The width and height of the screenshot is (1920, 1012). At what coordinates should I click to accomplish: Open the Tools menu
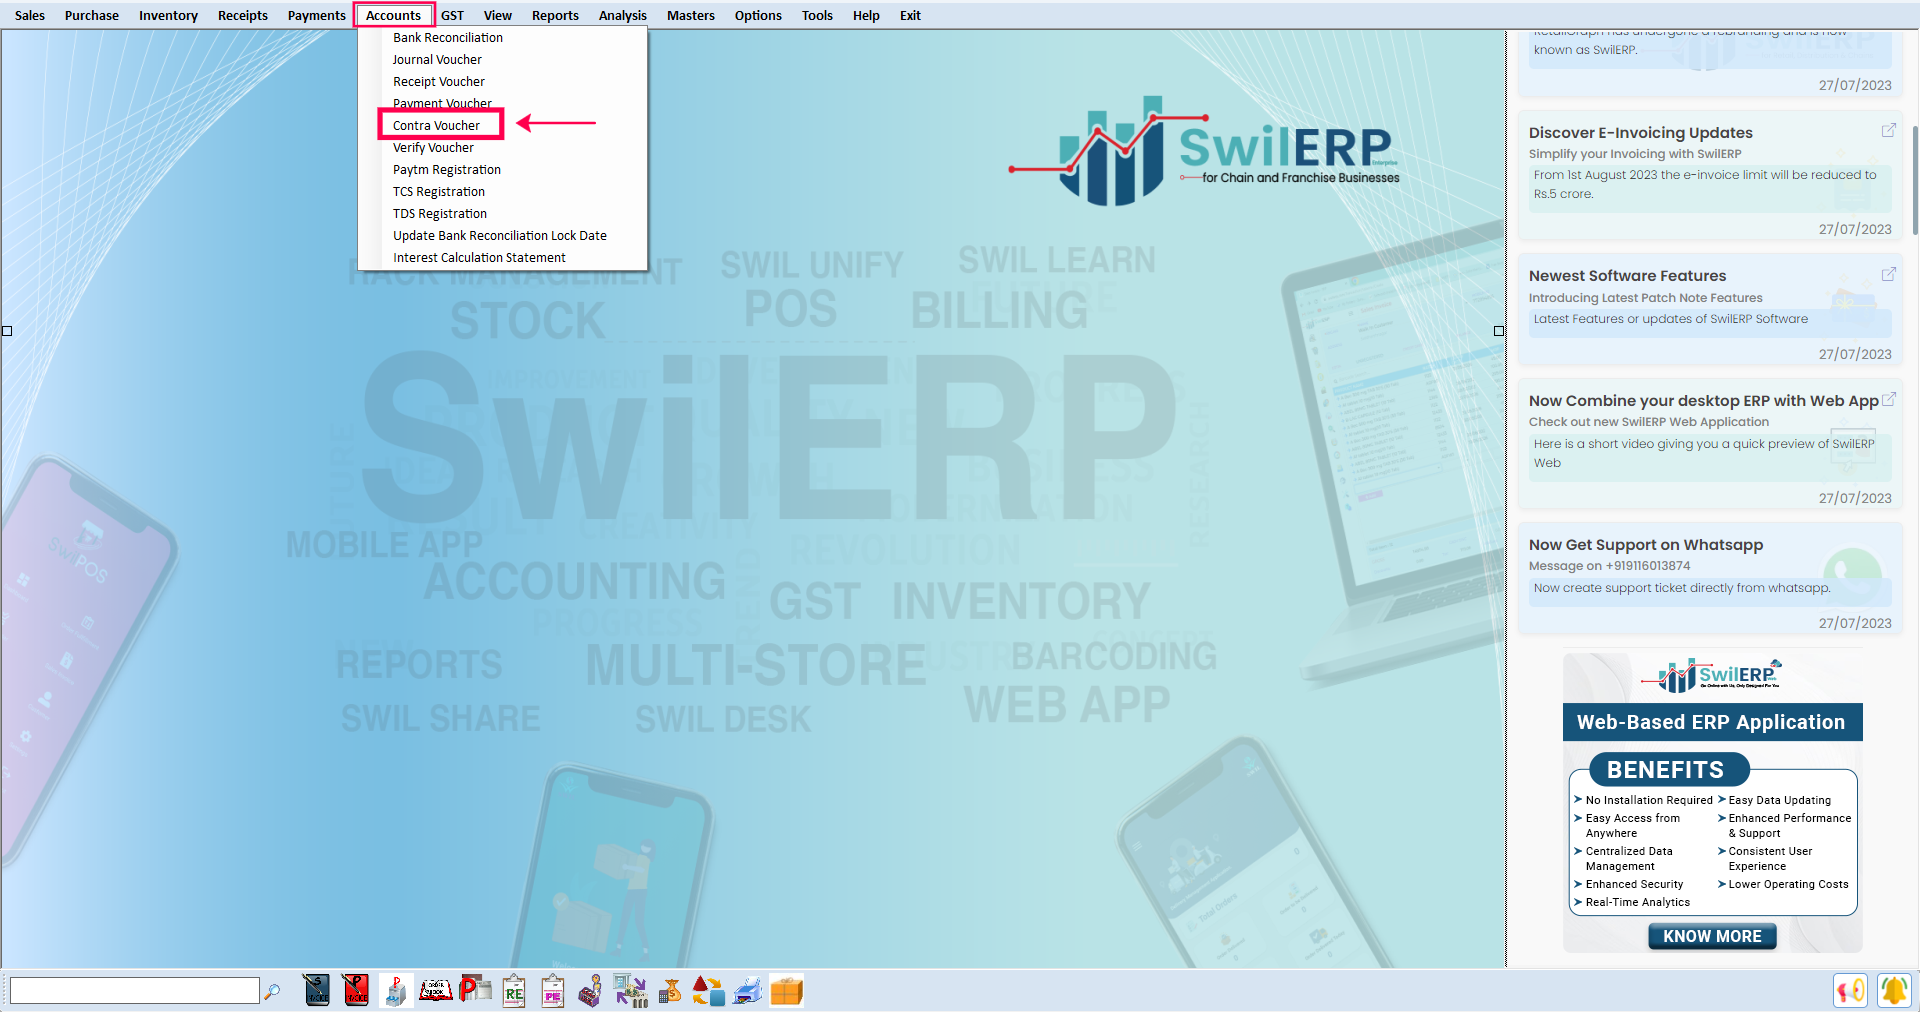817,15
